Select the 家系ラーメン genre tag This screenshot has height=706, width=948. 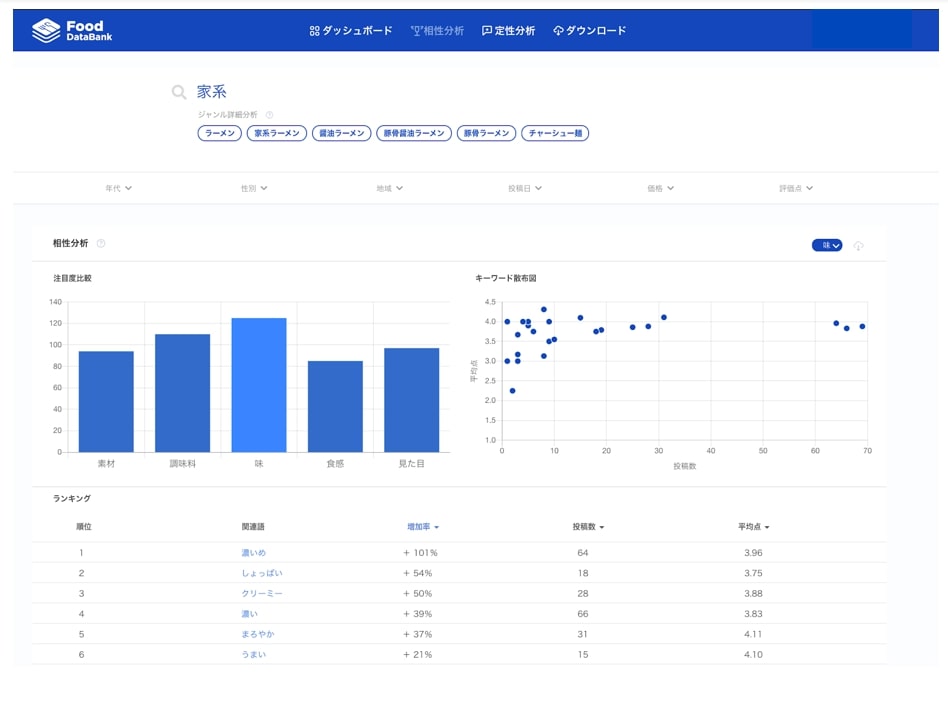277,133
